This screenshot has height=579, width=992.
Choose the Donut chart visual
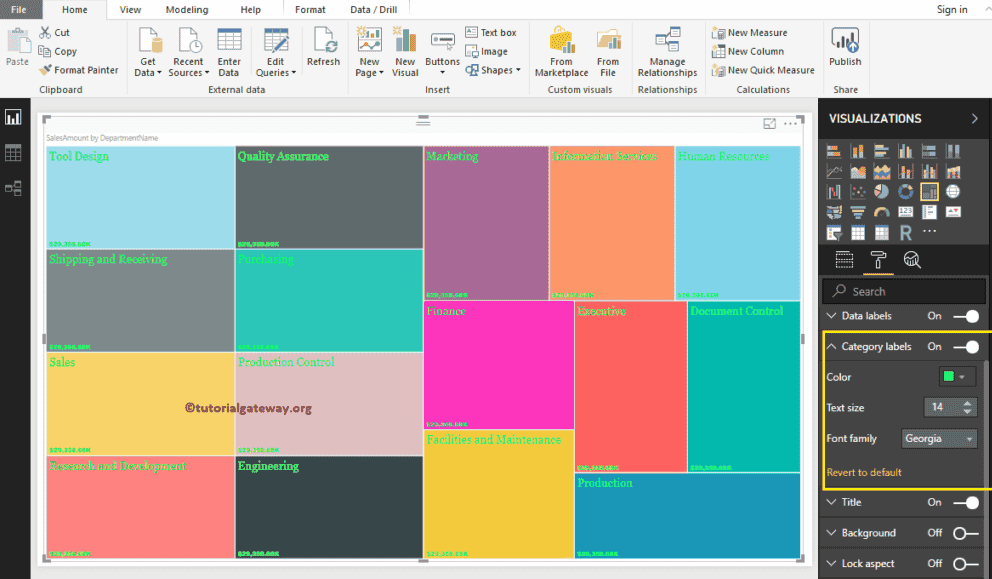(x=905, y=191)
